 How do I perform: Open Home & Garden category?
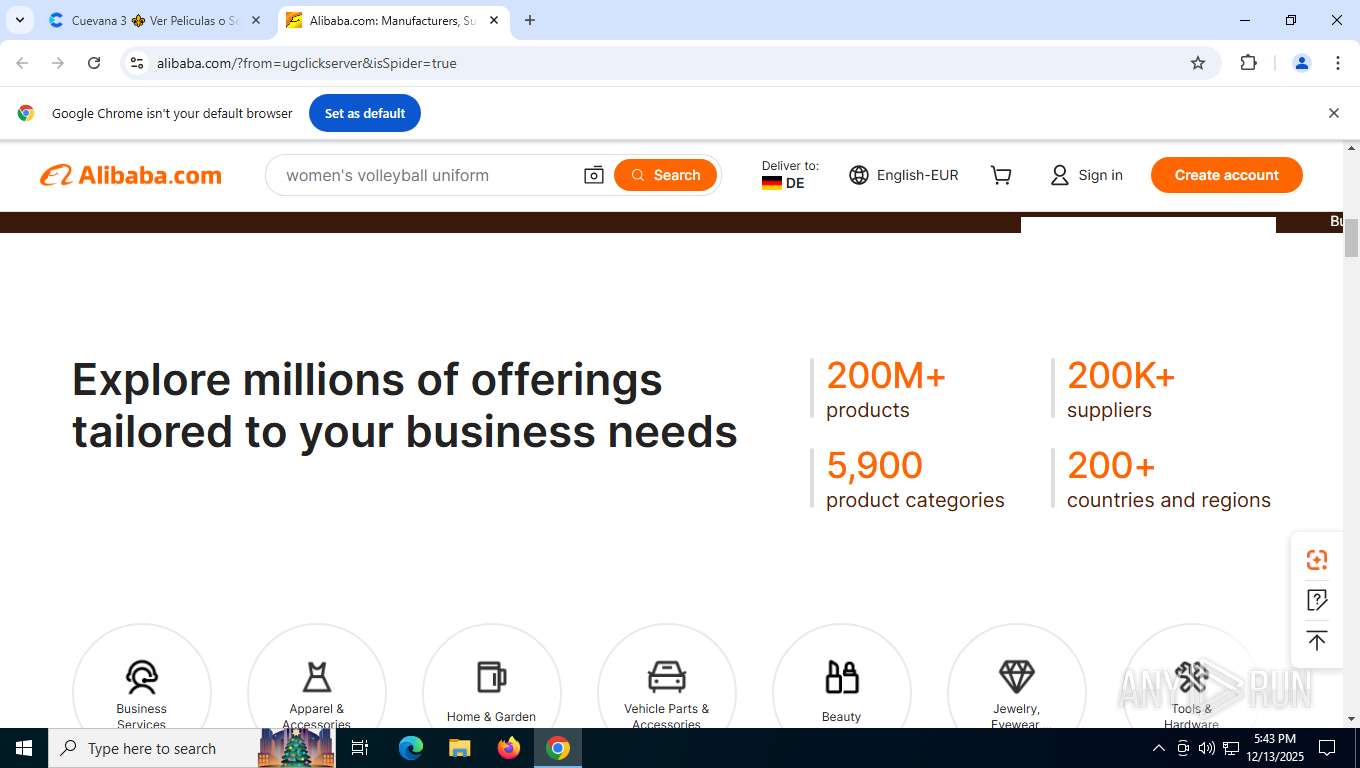[x=491, y=692]
